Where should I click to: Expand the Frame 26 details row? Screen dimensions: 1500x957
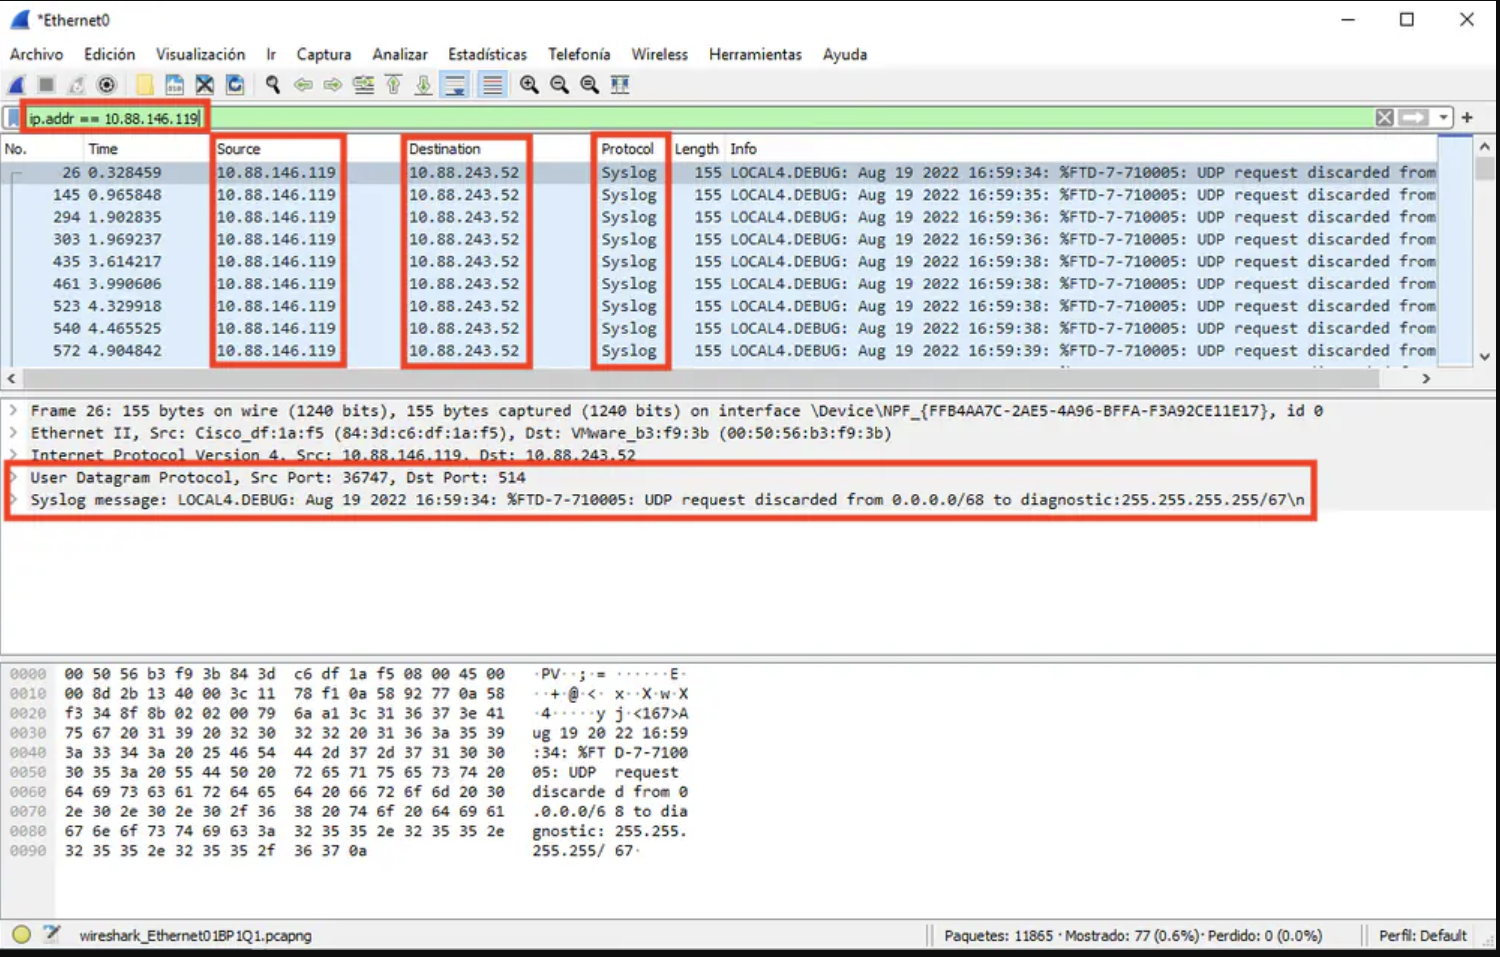(x=14, y=411)
